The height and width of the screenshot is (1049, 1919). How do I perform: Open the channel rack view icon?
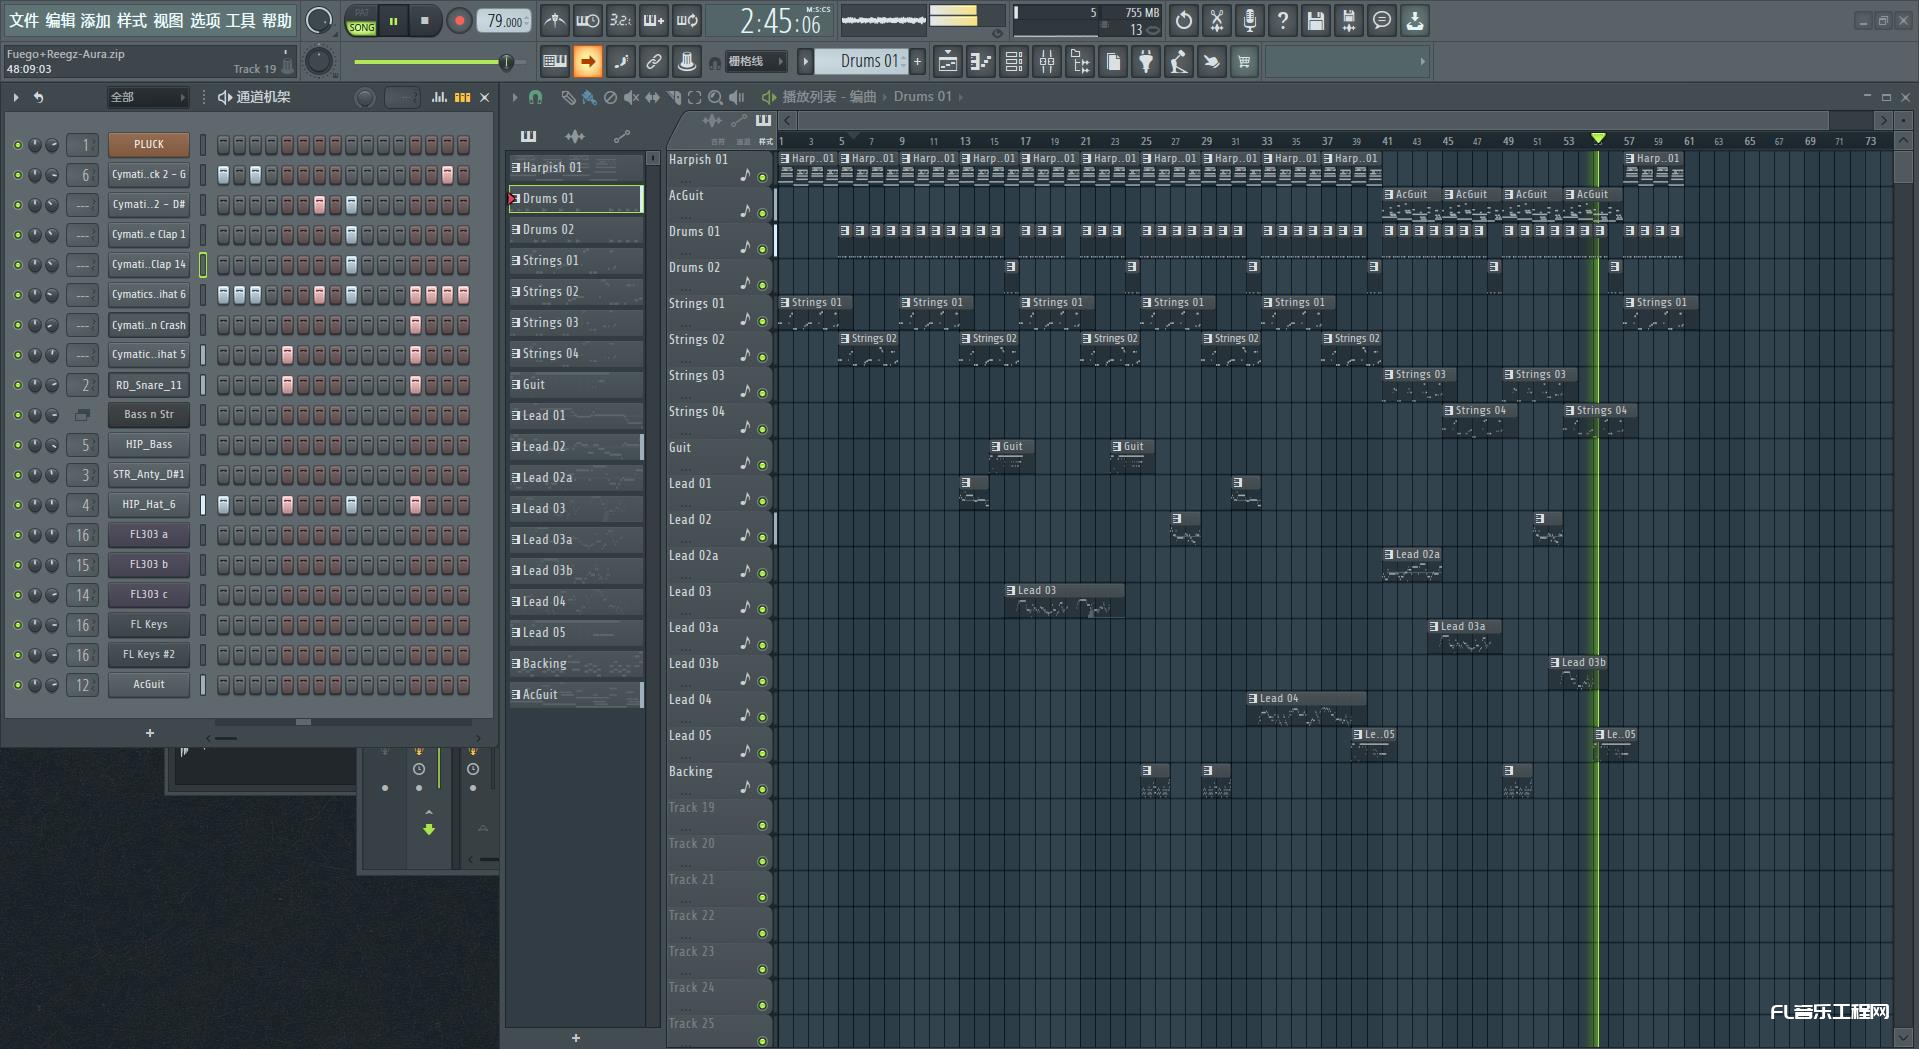tap(1014, 62)
